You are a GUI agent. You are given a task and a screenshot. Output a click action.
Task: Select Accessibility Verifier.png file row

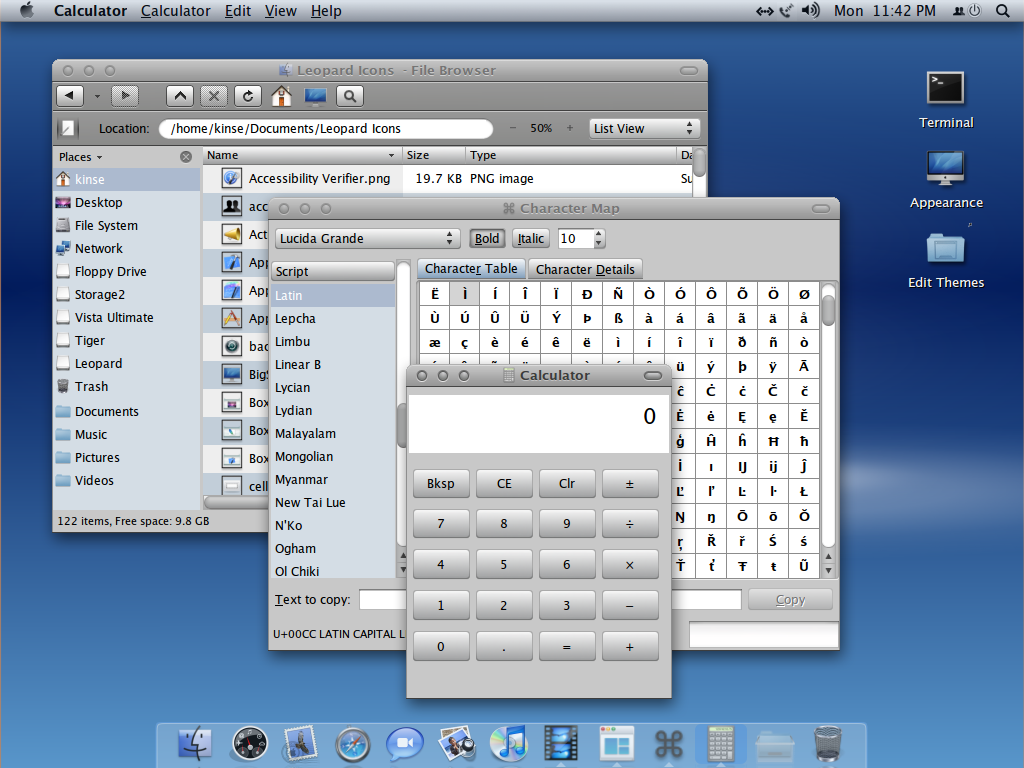pyautogui.click(x=447, y=178)
